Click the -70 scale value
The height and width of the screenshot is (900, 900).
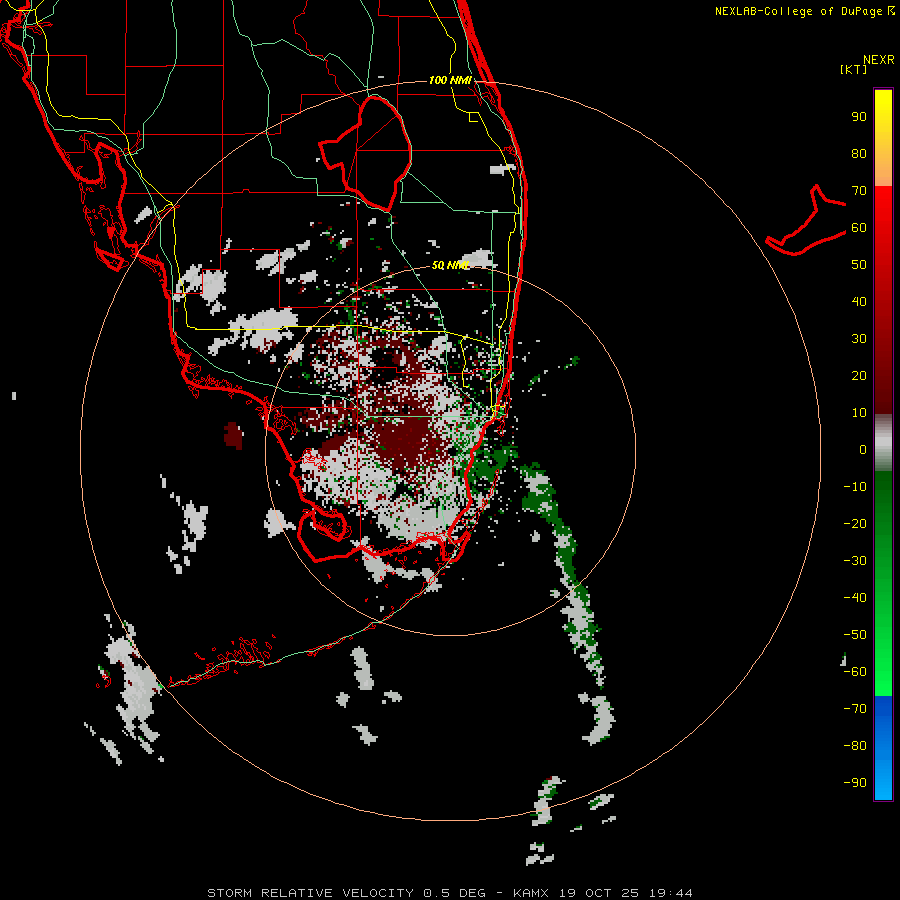(855, 709)
